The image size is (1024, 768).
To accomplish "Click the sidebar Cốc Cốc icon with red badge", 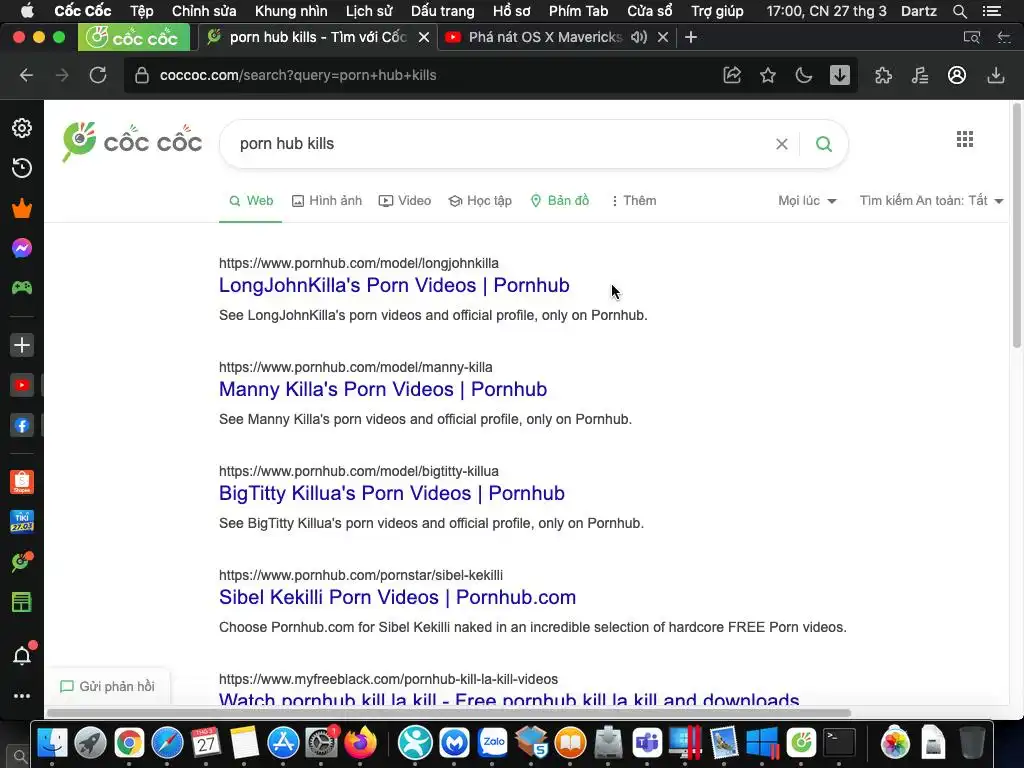I will [x=22, y=562].
